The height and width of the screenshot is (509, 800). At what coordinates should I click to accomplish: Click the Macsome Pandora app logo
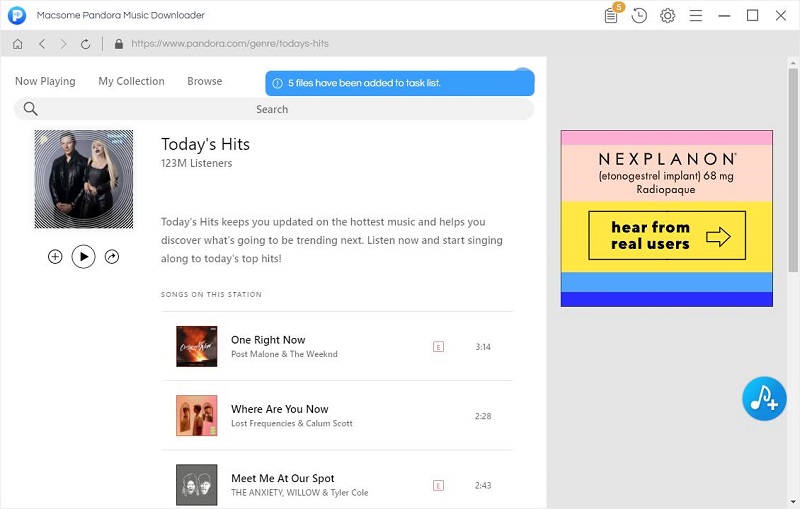[x=17, y=15]
